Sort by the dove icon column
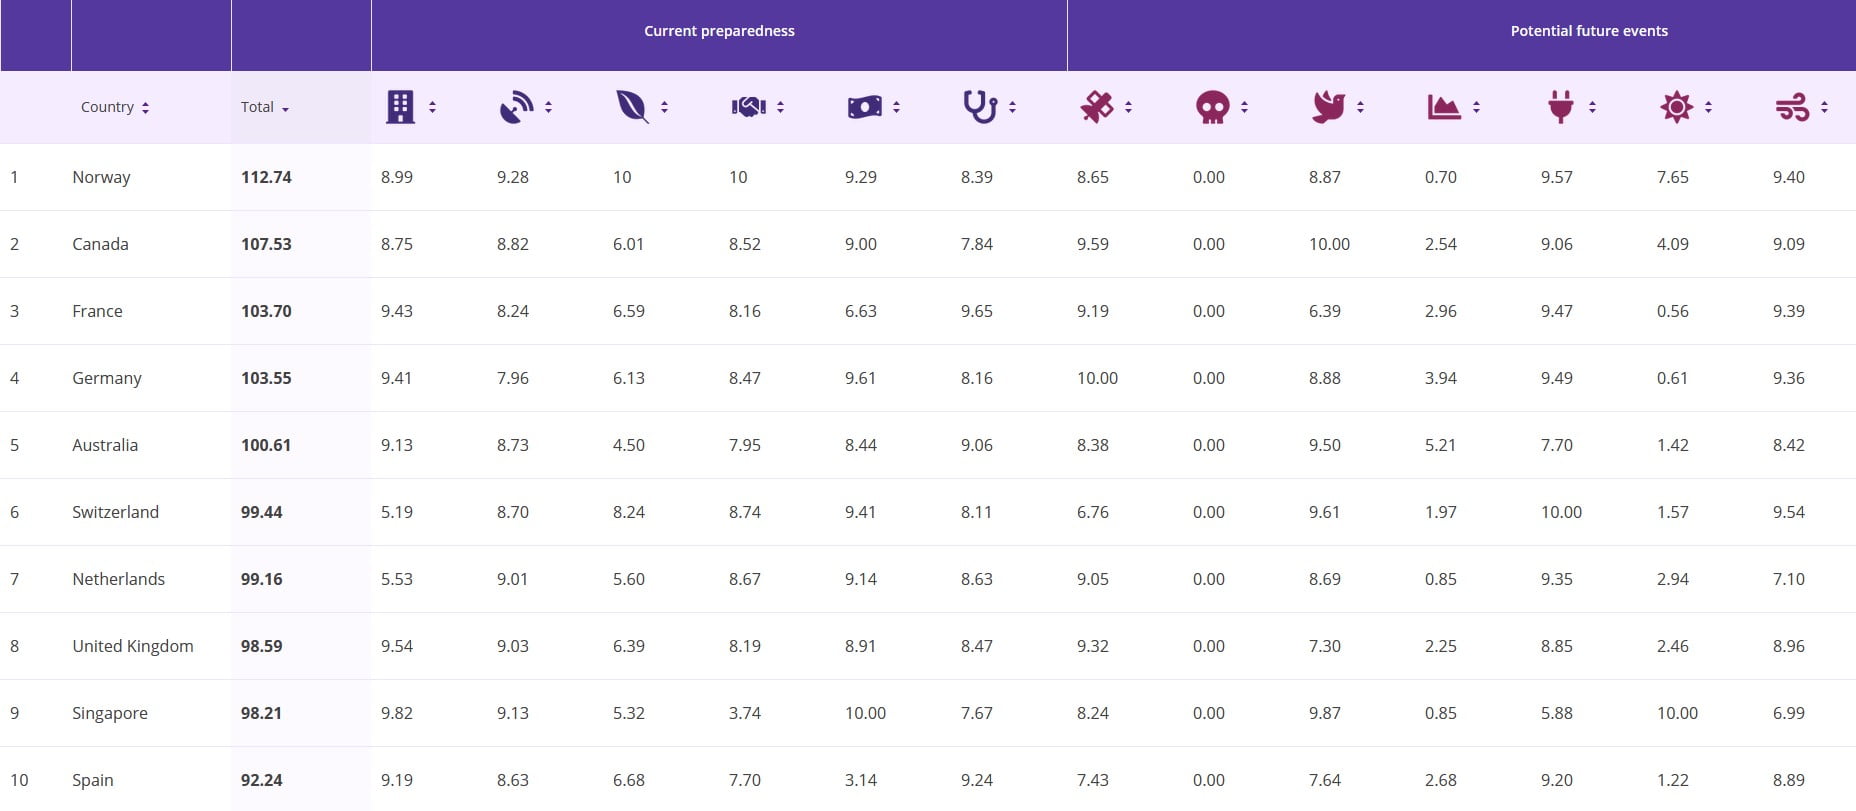This screenshot has width=1856, height=811. pyautogui.click(x=1360, y=107)
